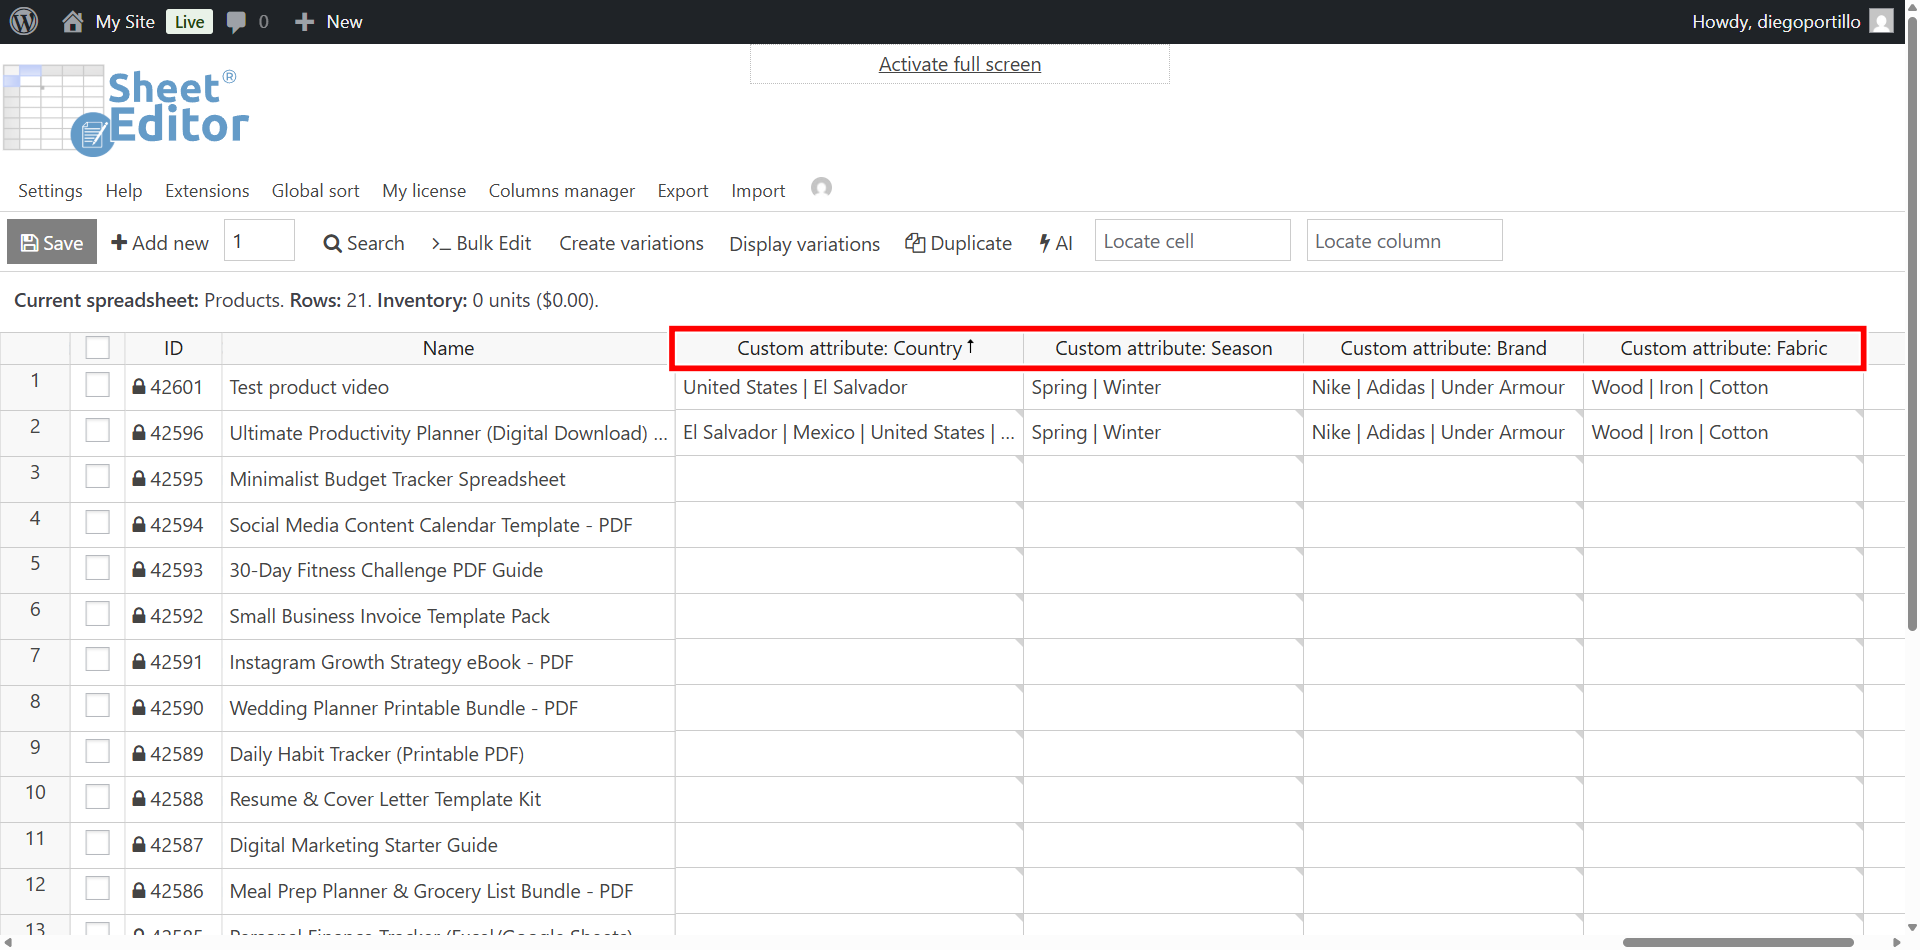Click the lock icon for product 42601
This screenshot has height=950, width=1920.
[139, 387]
